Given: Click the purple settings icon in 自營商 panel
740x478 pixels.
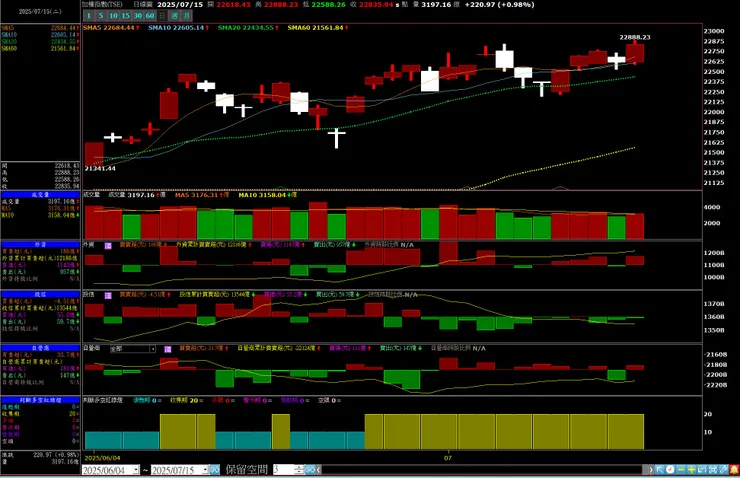Looking at the screenshot, I should point(168,349).
